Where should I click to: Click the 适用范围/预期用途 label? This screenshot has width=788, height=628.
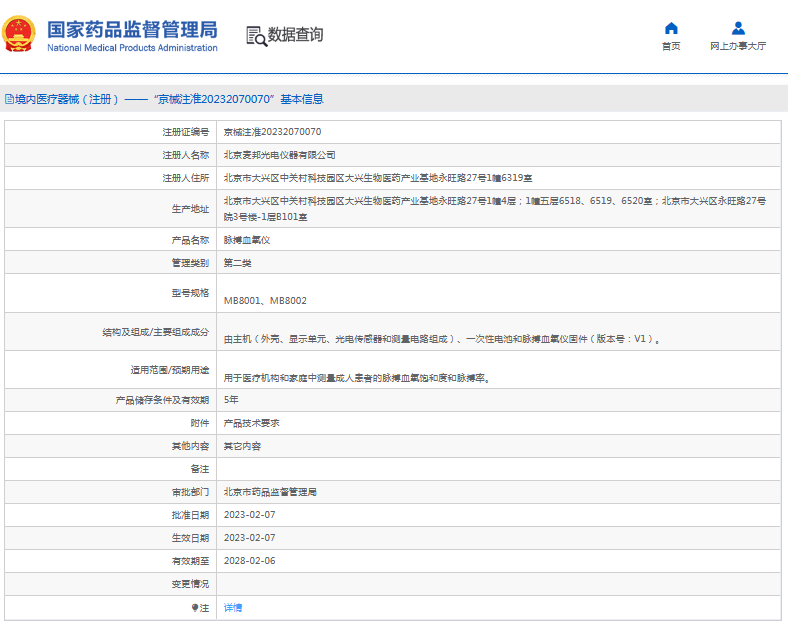click(170, 370)
